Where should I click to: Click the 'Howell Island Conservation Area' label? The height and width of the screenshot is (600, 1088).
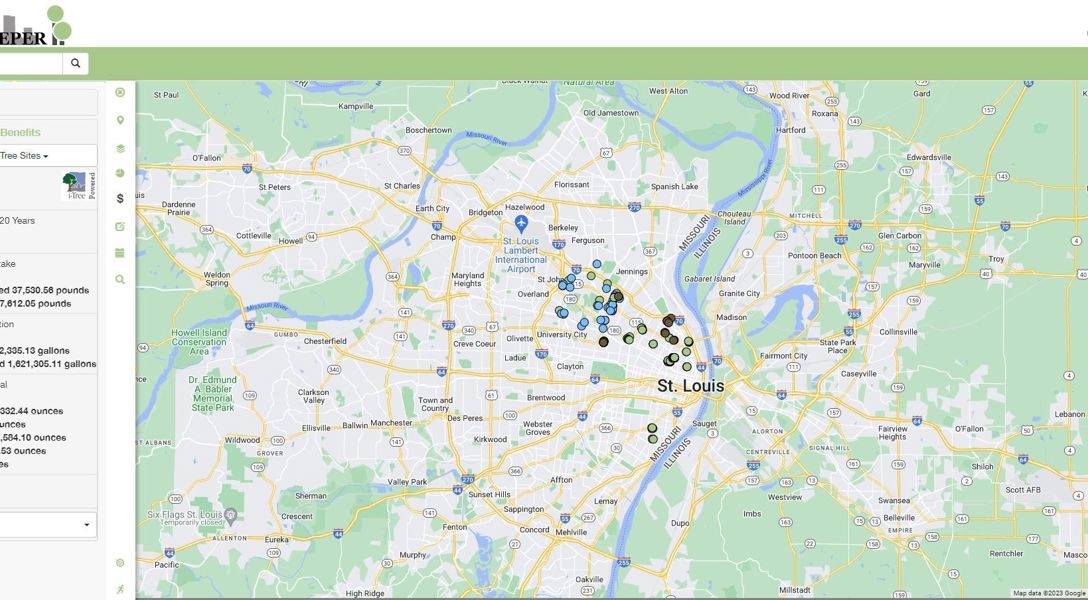click(199, 342)
